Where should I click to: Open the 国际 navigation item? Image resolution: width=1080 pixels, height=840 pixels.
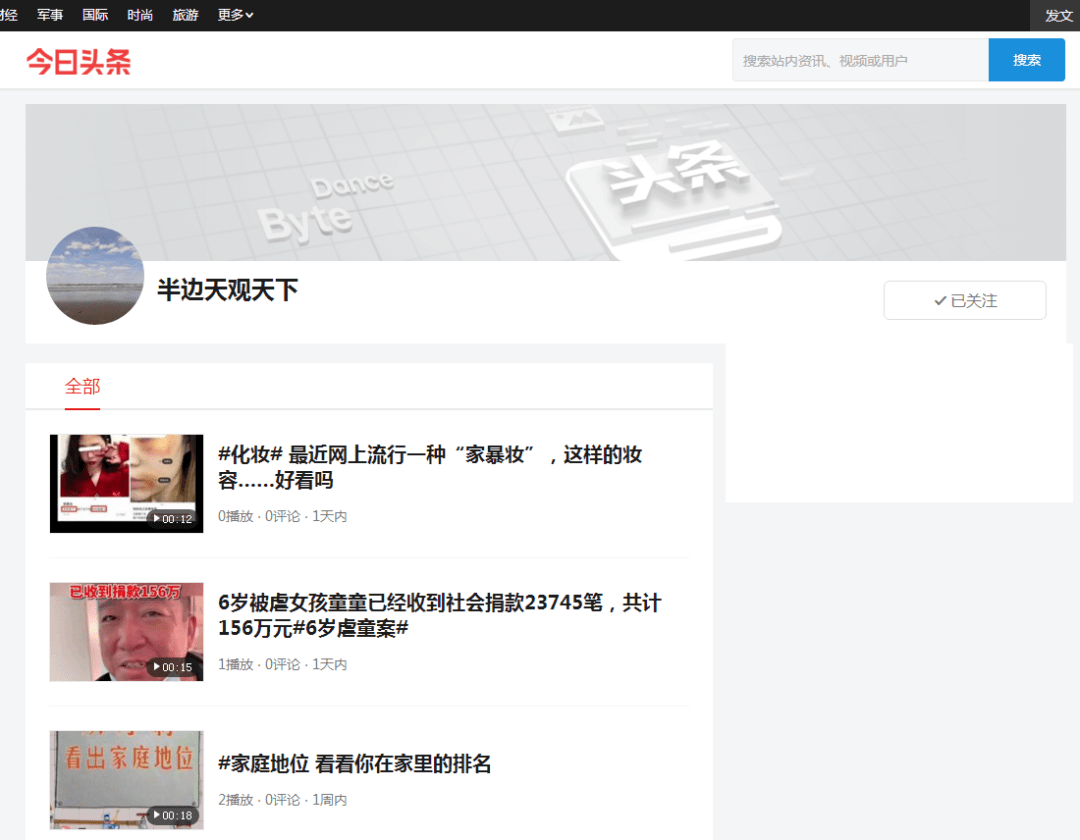pyautogui.click(x=95, y=15)
